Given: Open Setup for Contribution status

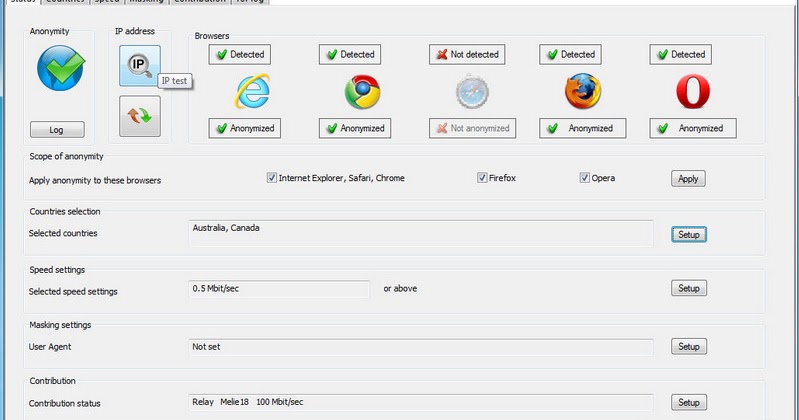Looking at the screenshot, I should click(689, 403).
